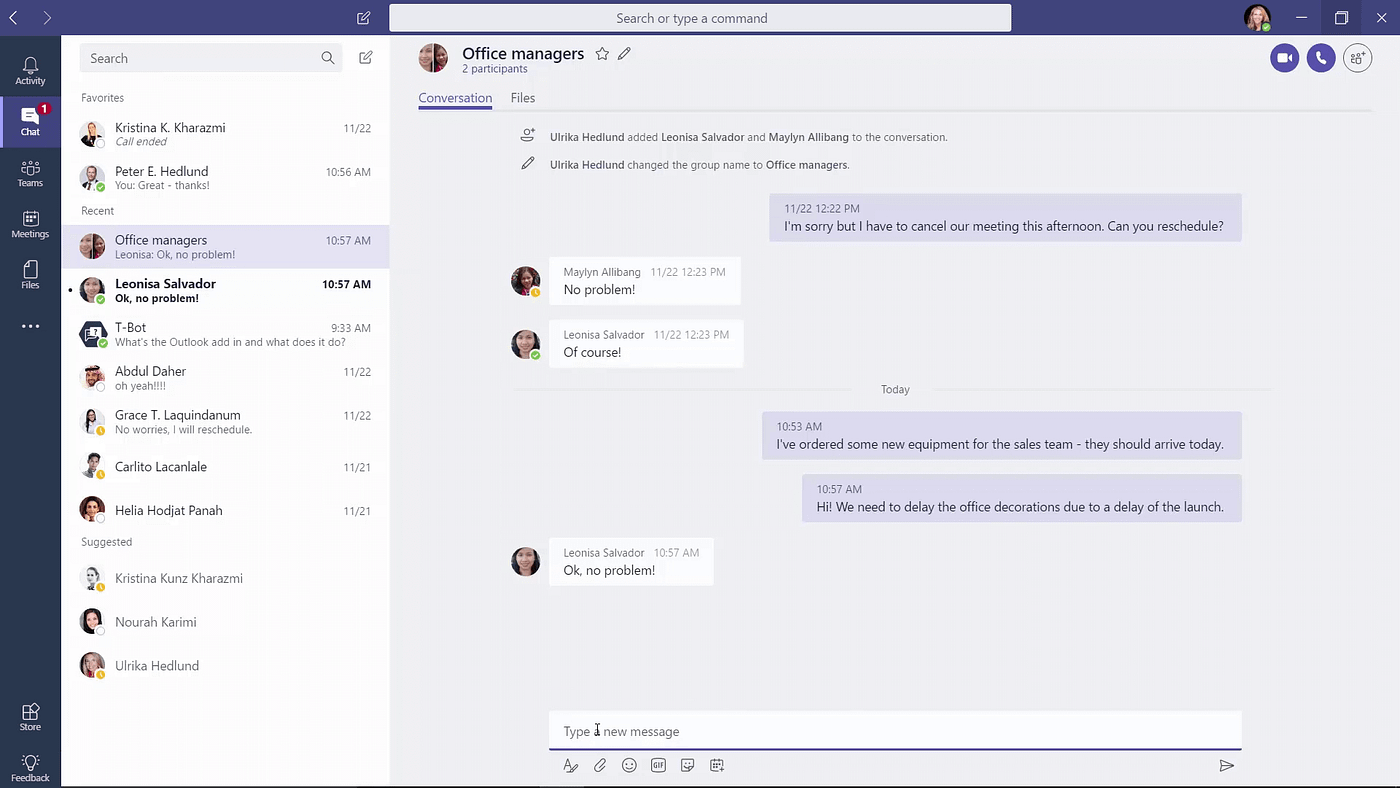Click the chat Search field
The width and height of the screenshot is (1400, 788).
tap(200, 58)
